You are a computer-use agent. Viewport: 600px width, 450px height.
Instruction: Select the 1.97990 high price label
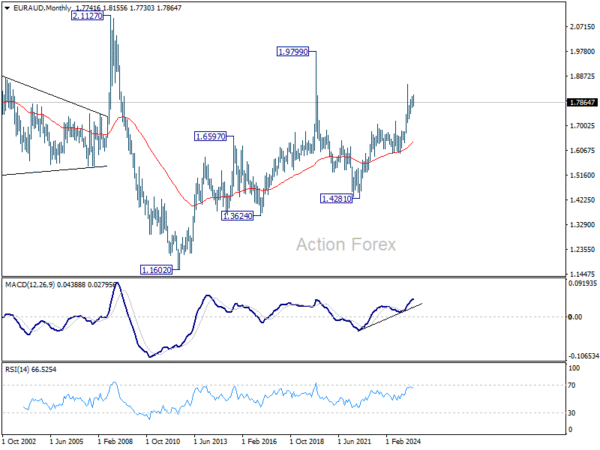tap(293, 52)
